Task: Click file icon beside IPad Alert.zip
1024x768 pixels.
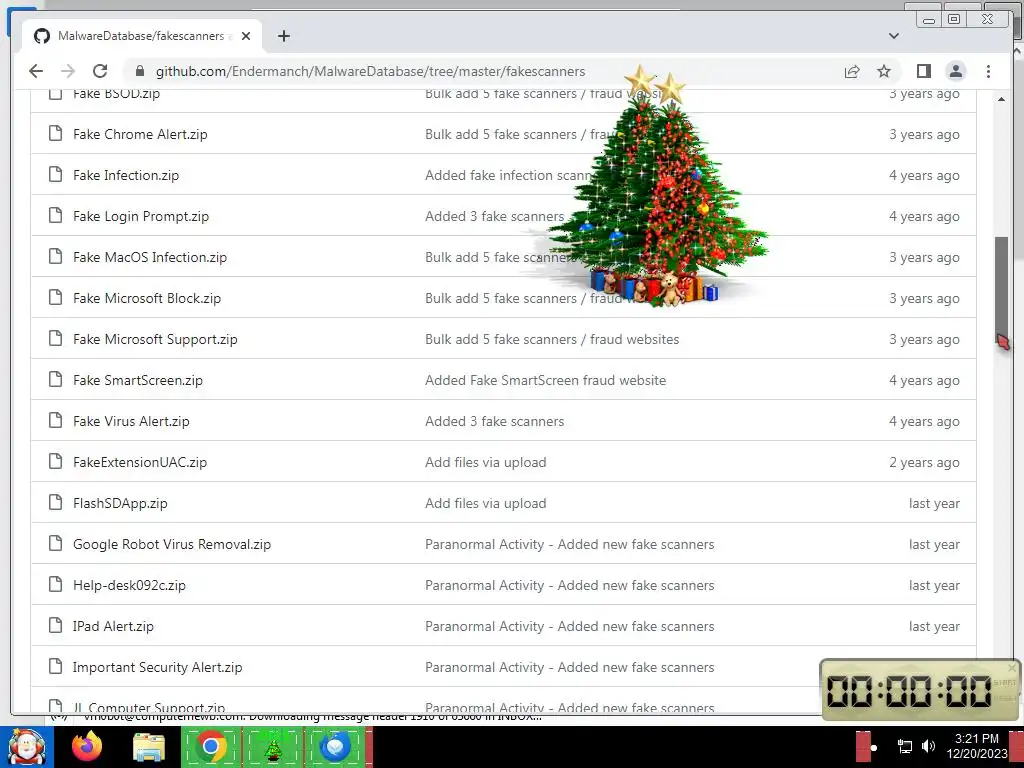Action: 56,626
